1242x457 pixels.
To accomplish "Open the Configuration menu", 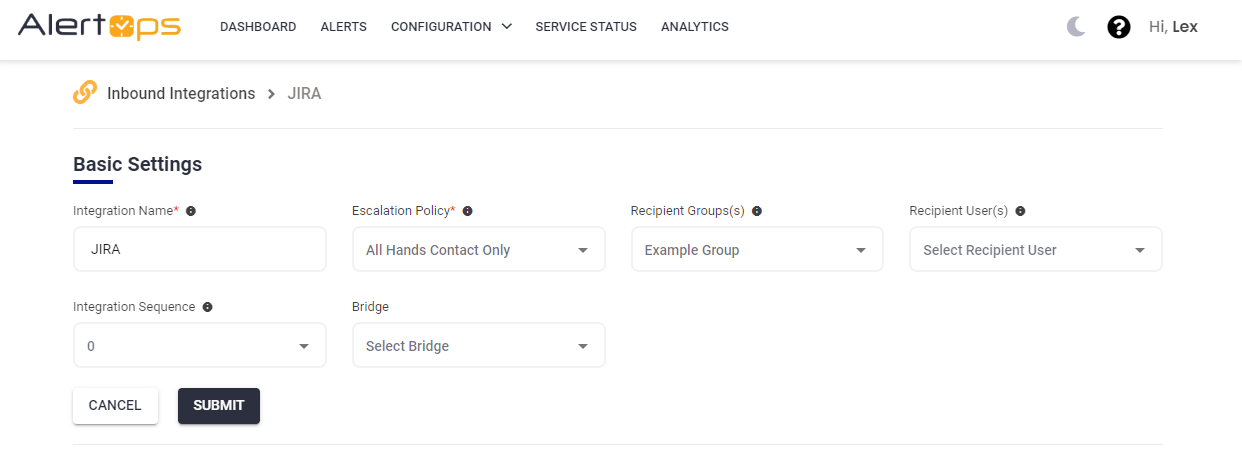I will pyautogui.click(x=451, y=27).
